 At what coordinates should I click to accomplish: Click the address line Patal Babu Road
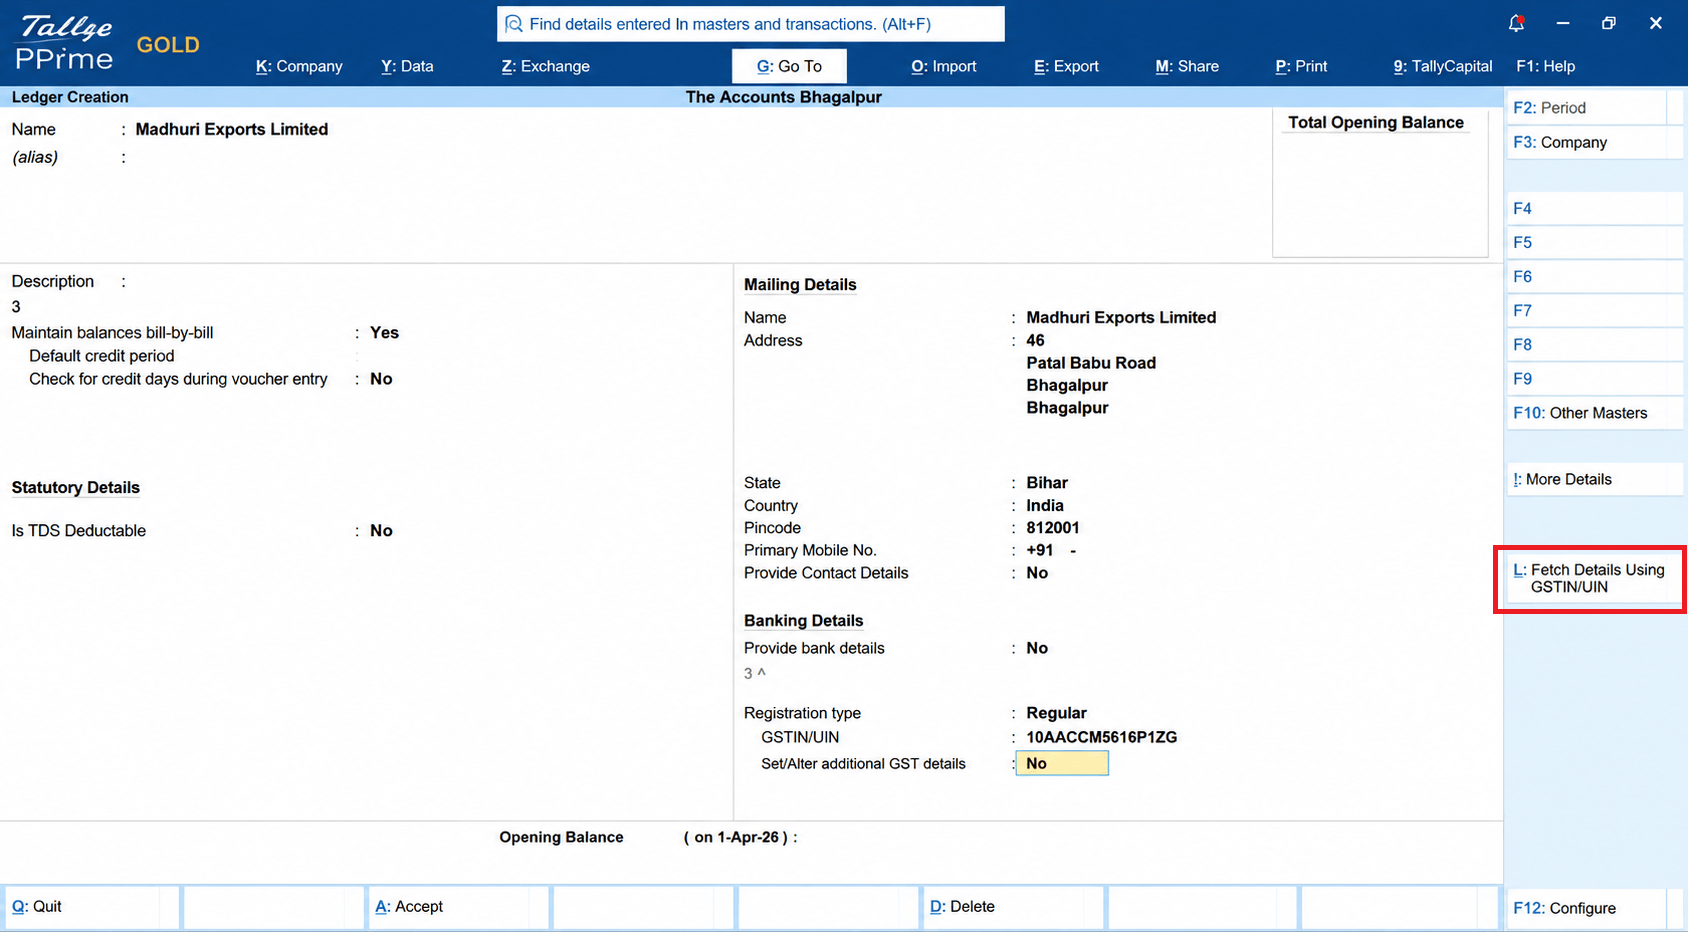point(1091,363)
